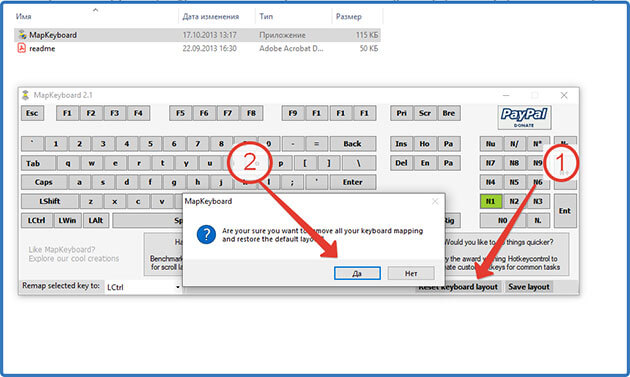Image resolution: width=630 pixels, height=377 pixels.
Task: Cancel the reset by clicking Нет
Action: point(411,273)
